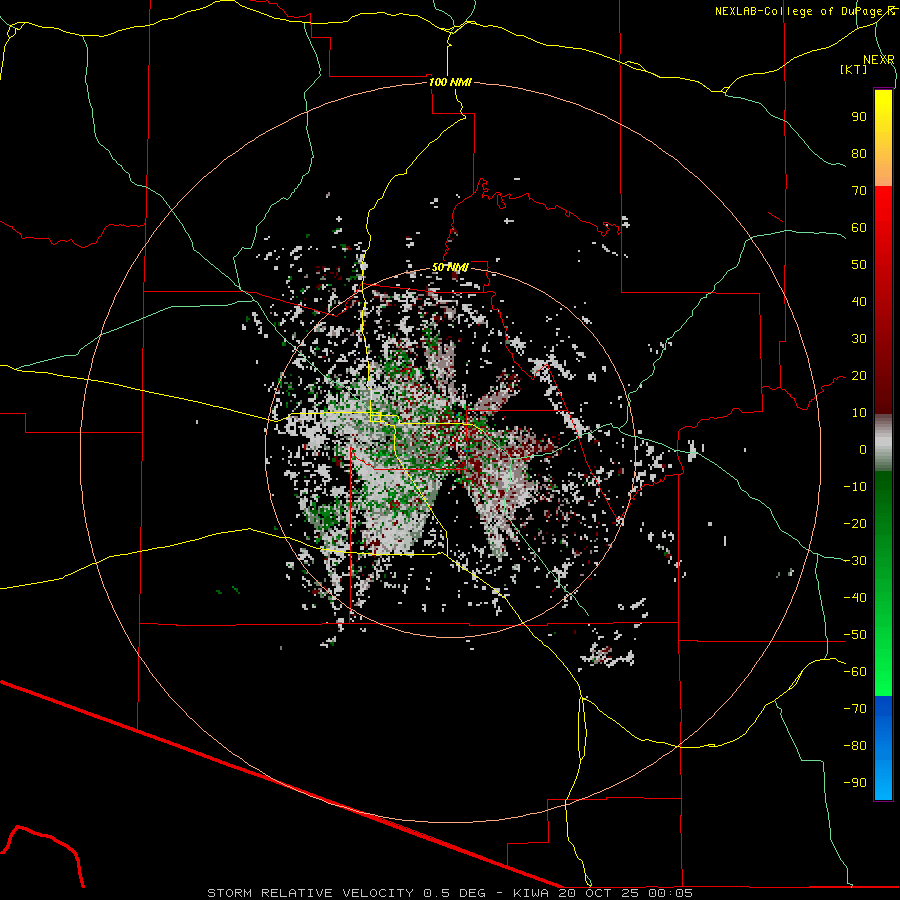Click the 50 NMI range ring label
The image size is (900, 900).
[450, 267]
